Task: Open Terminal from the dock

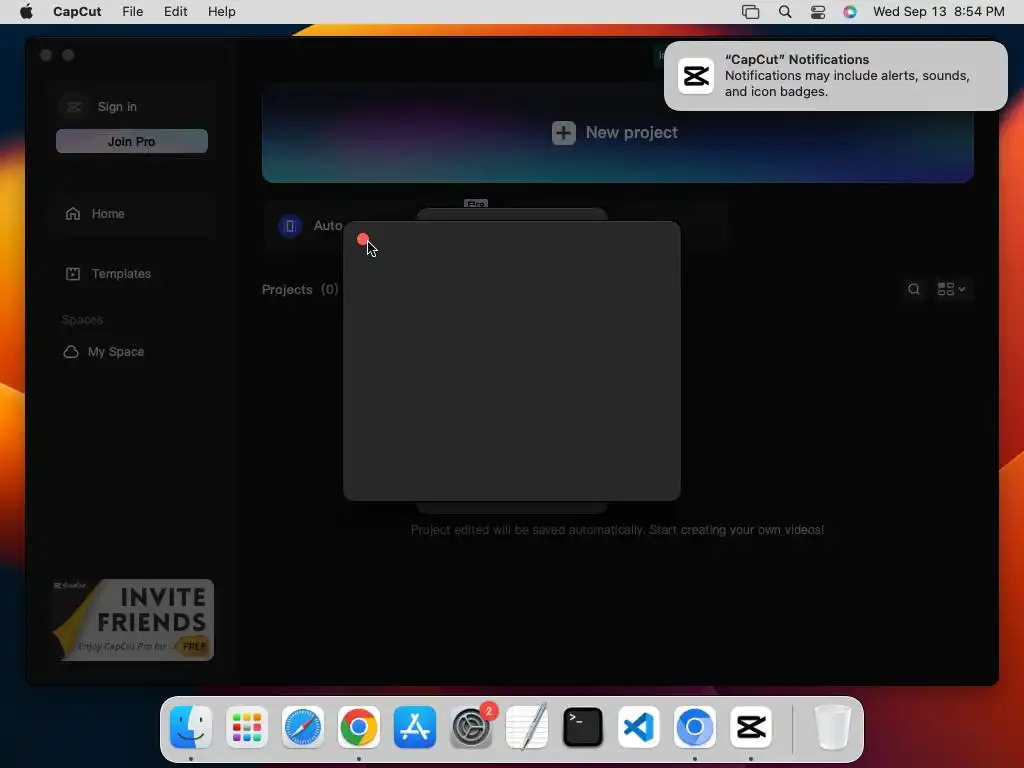Action: (583, 727)
